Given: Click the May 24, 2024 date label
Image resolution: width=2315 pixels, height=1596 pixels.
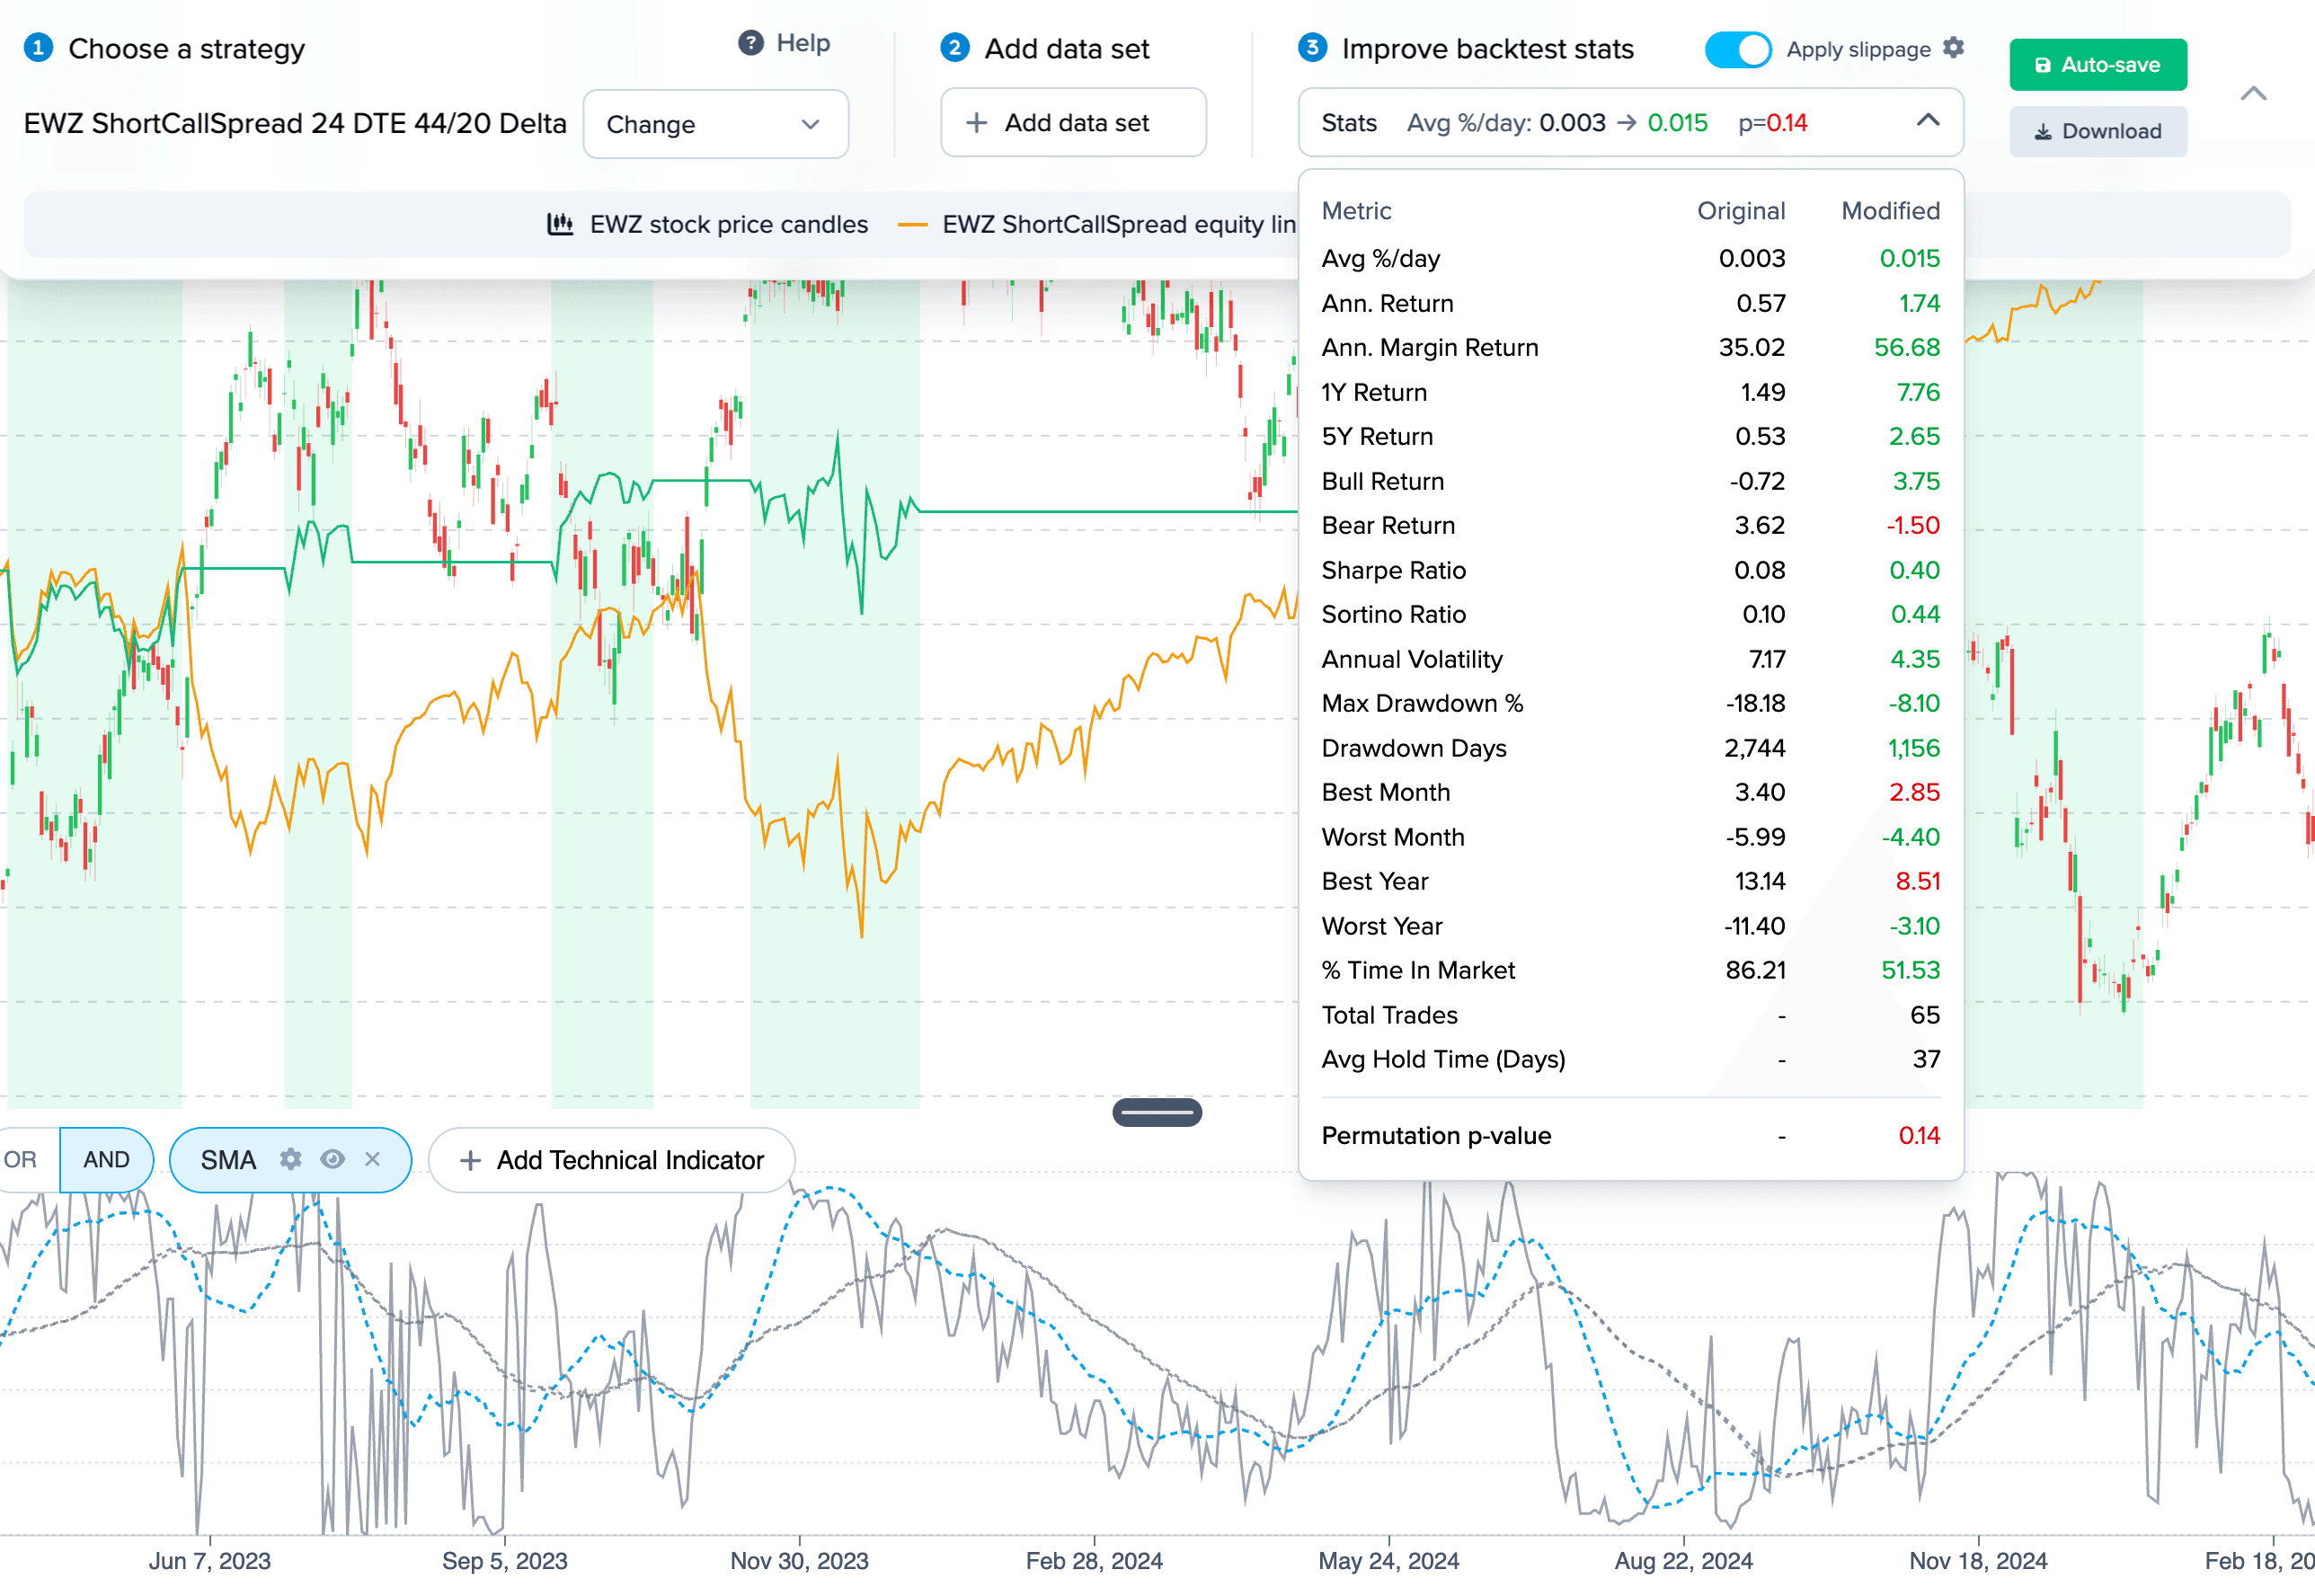Looking at the screenshot, I should tap(1388, 1561).
